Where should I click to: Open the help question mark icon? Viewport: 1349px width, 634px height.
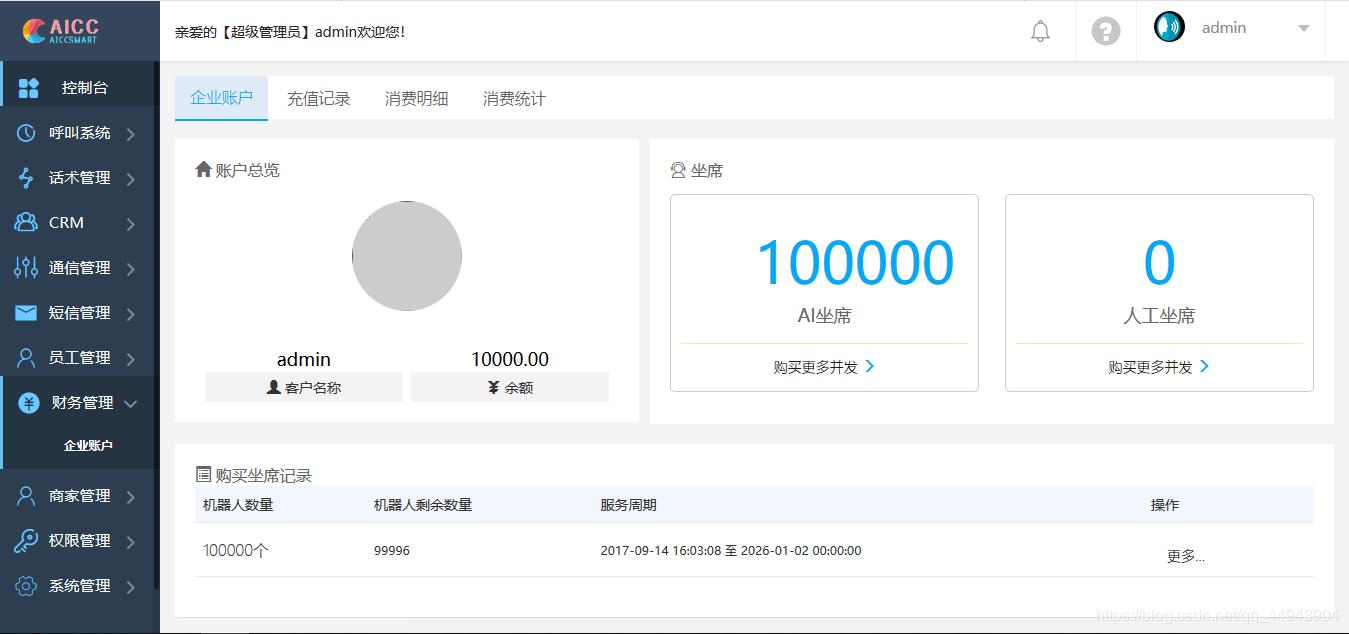tap(1105, 31)
